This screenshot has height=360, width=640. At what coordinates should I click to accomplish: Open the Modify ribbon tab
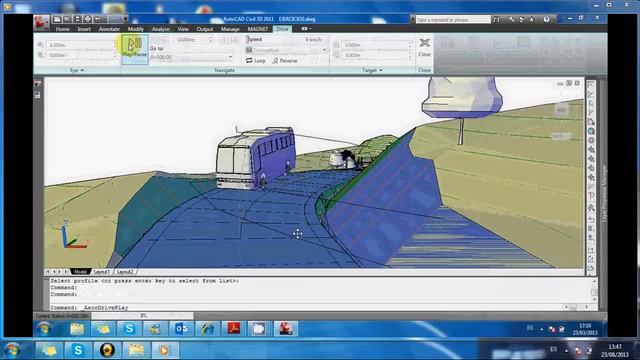click(x=136, y=29)
